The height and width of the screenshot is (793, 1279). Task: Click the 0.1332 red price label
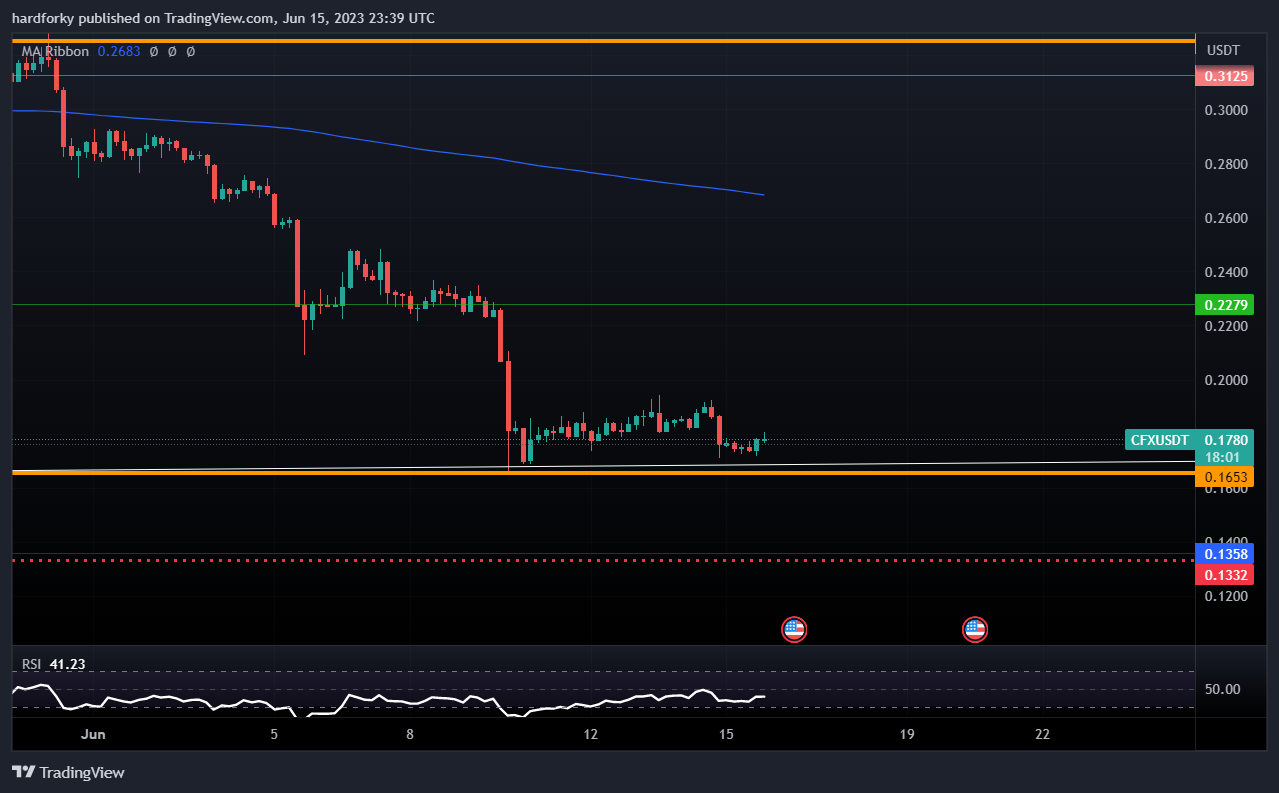pyautogui.click(x=1224, y=574)
